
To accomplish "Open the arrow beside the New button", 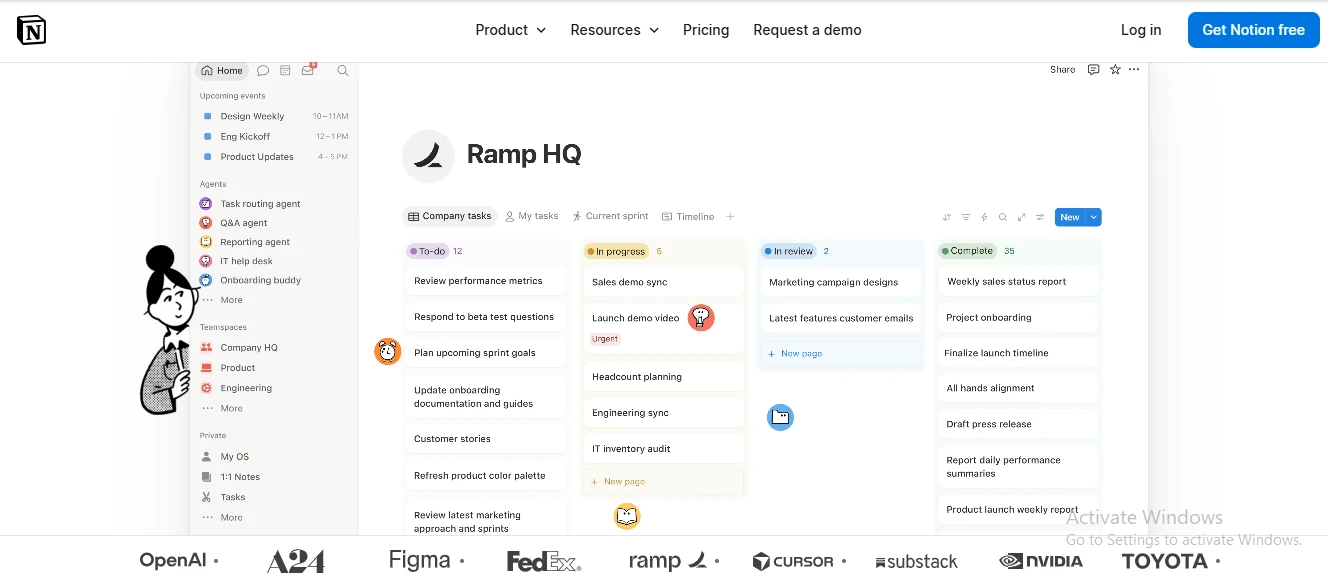I will click(1094, 217).
